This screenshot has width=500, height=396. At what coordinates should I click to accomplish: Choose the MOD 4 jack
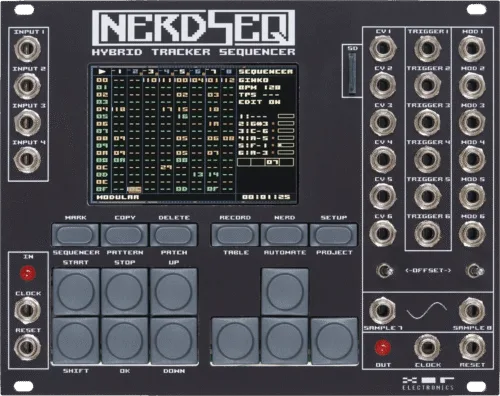pos(472,159)
